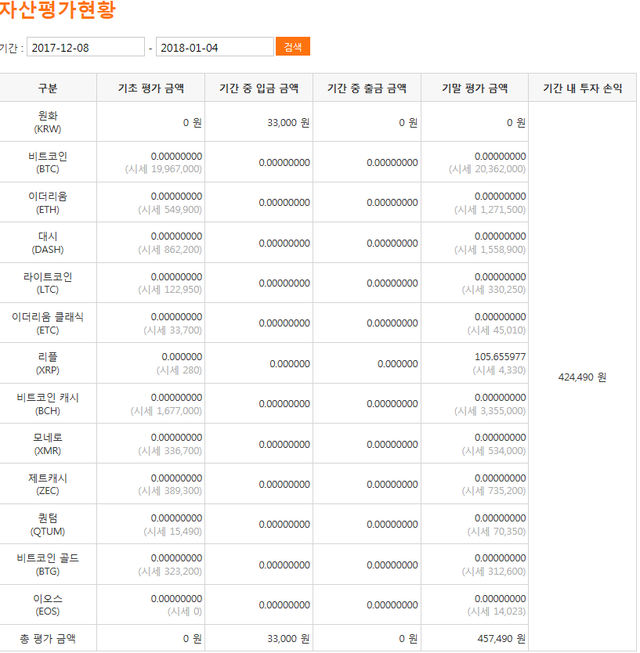Click the total row 33,000 원 deposit amount
640x653 pixels.
[288, 638]
